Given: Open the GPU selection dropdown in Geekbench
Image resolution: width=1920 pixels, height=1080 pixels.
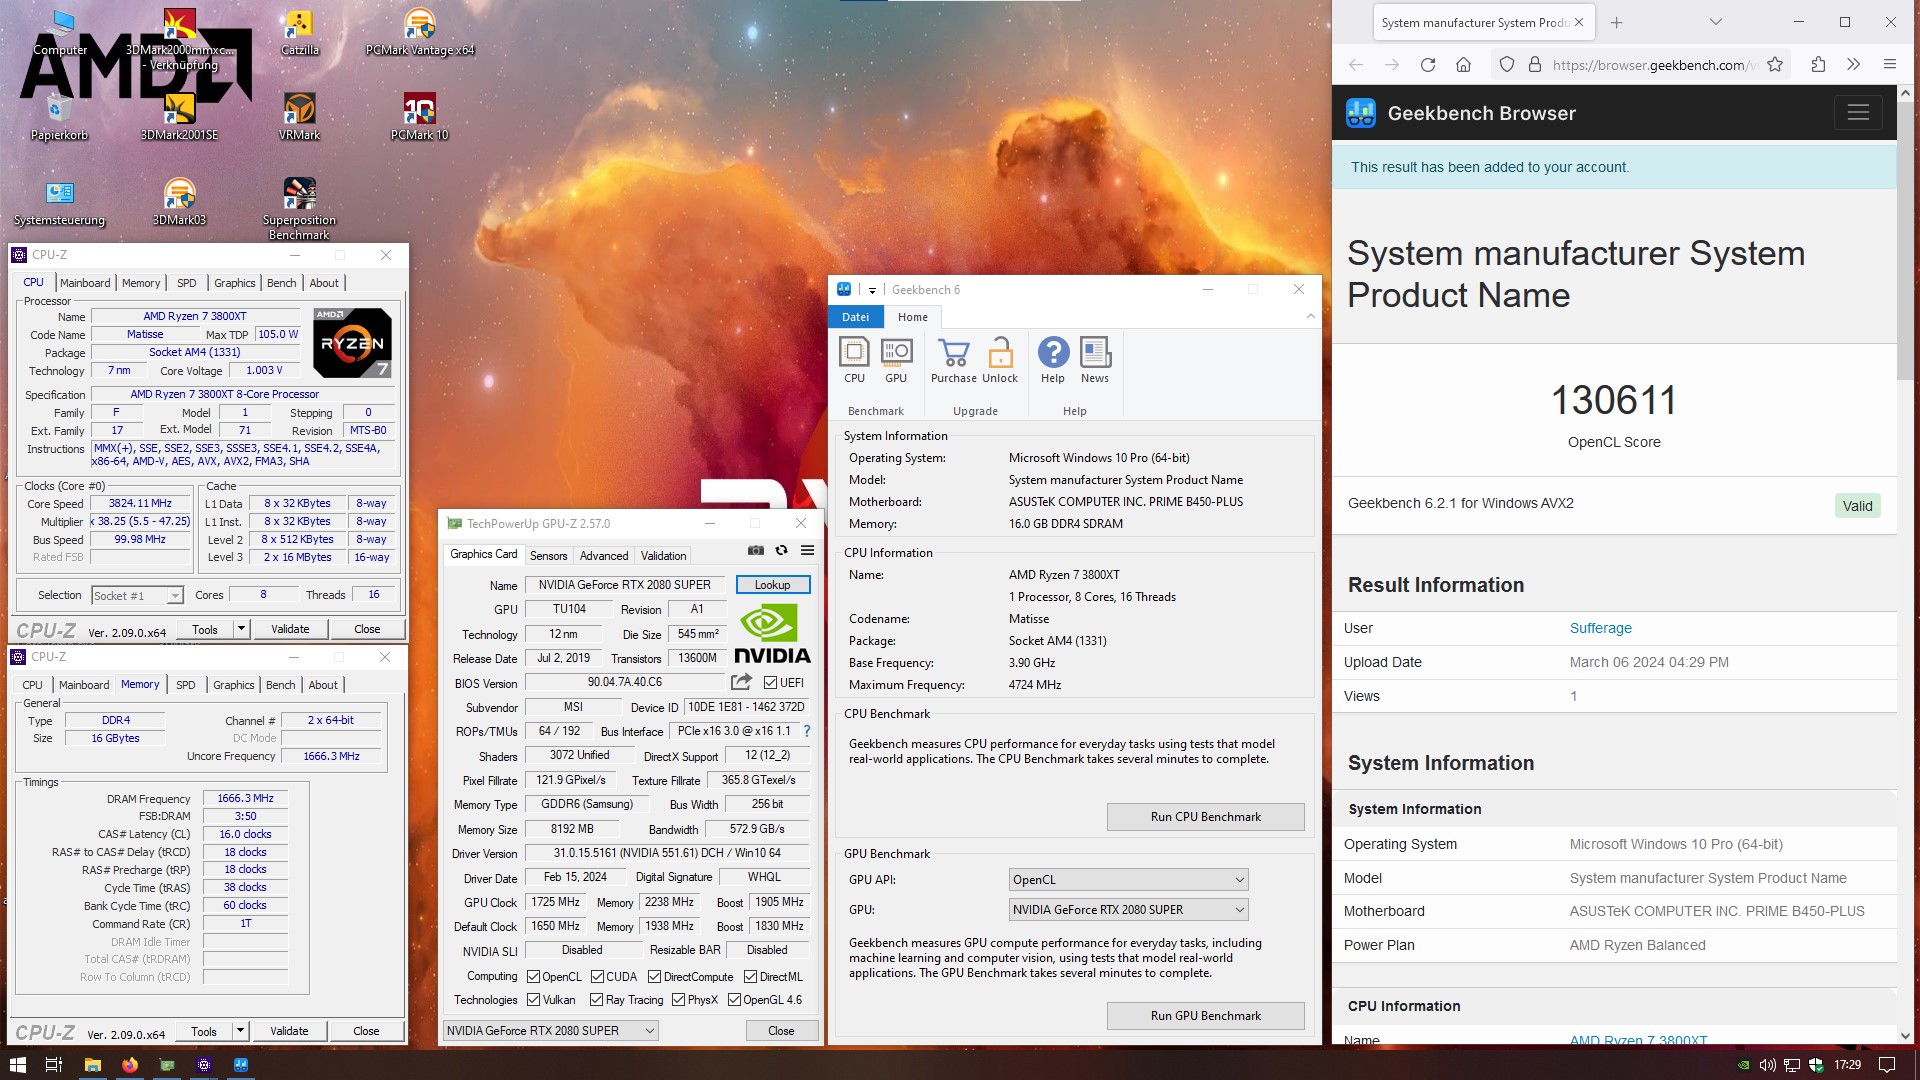Looking at the screenshot, I should click(x=1128, y=910).
